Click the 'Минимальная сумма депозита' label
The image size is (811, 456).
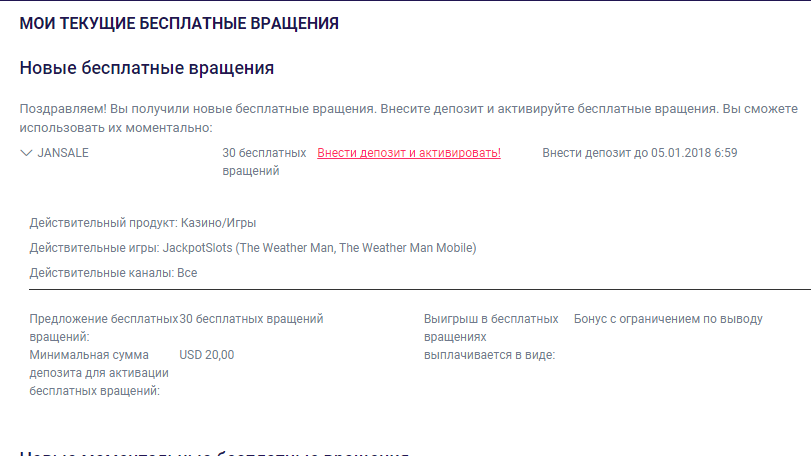click(x=99, y=373)
